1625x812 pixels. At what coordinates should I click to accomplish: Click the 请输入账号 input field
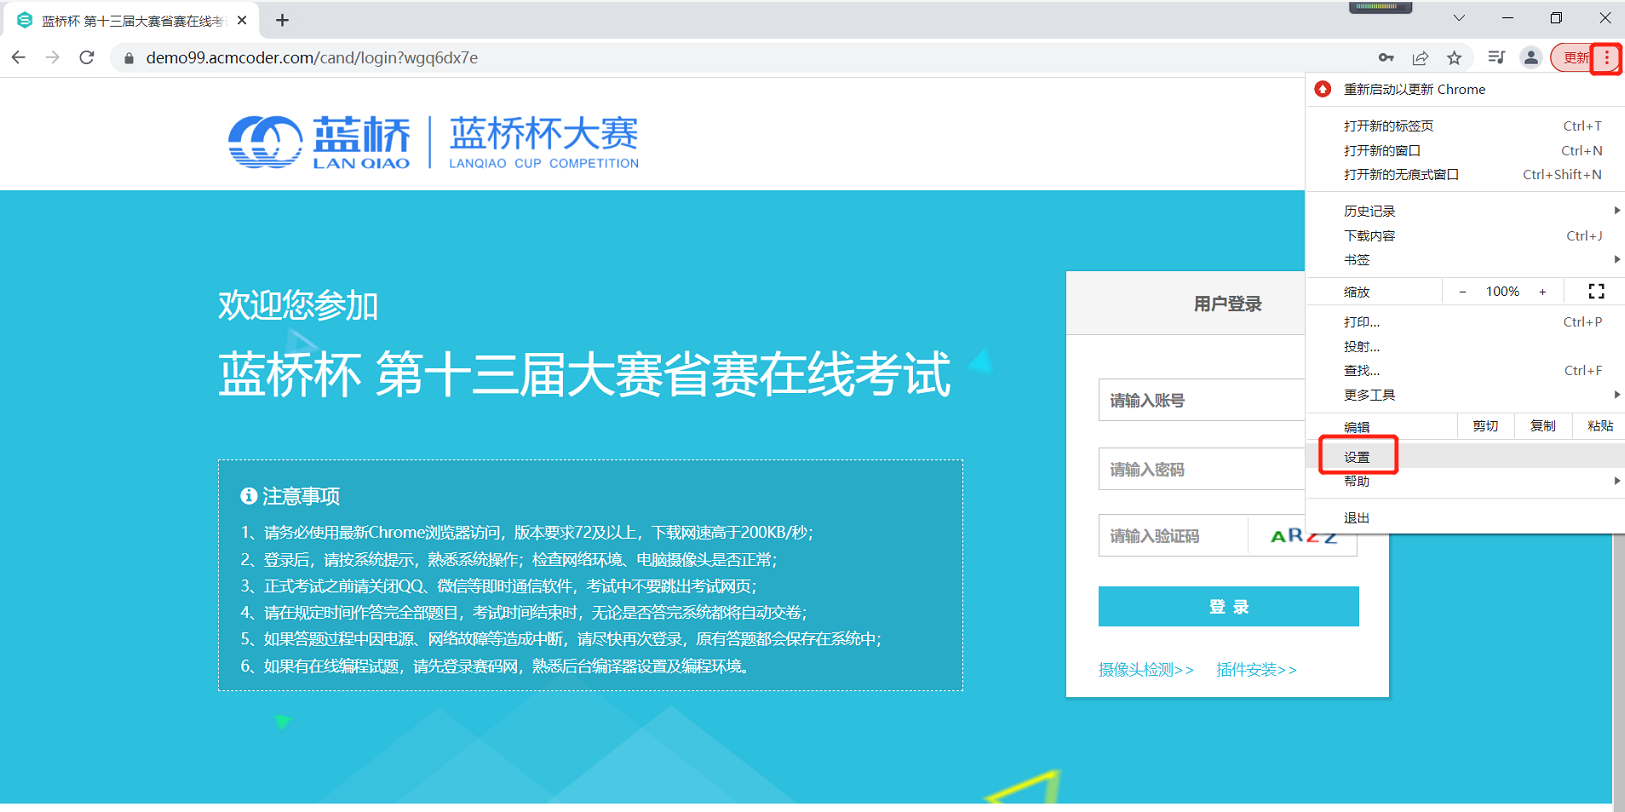1201,400
